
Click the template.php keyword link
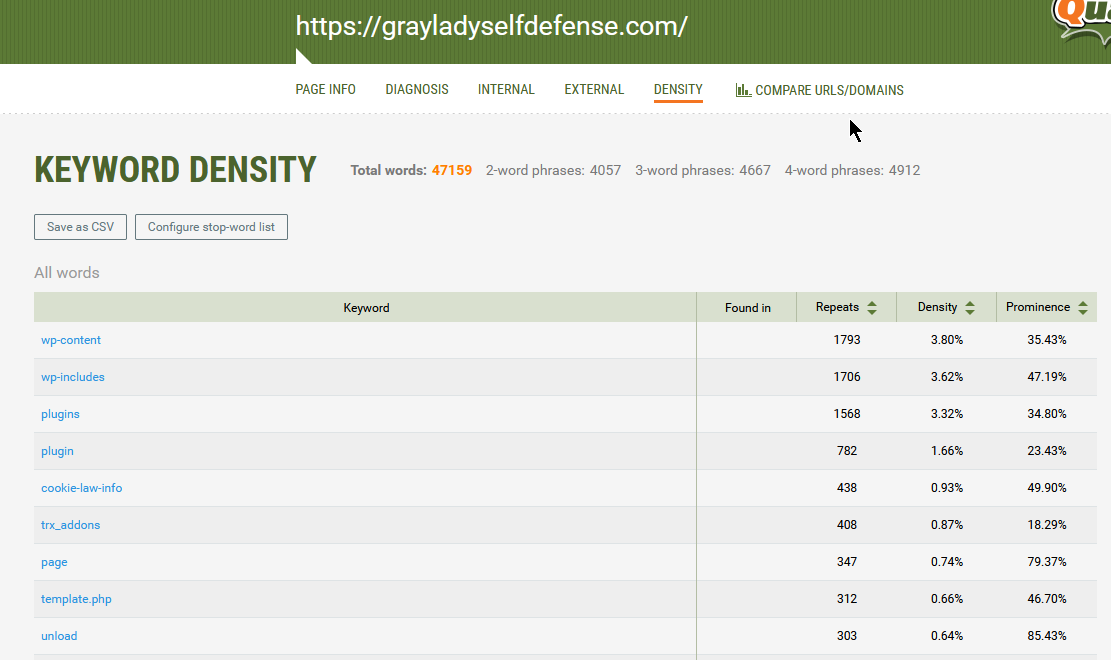coord(76,599)
